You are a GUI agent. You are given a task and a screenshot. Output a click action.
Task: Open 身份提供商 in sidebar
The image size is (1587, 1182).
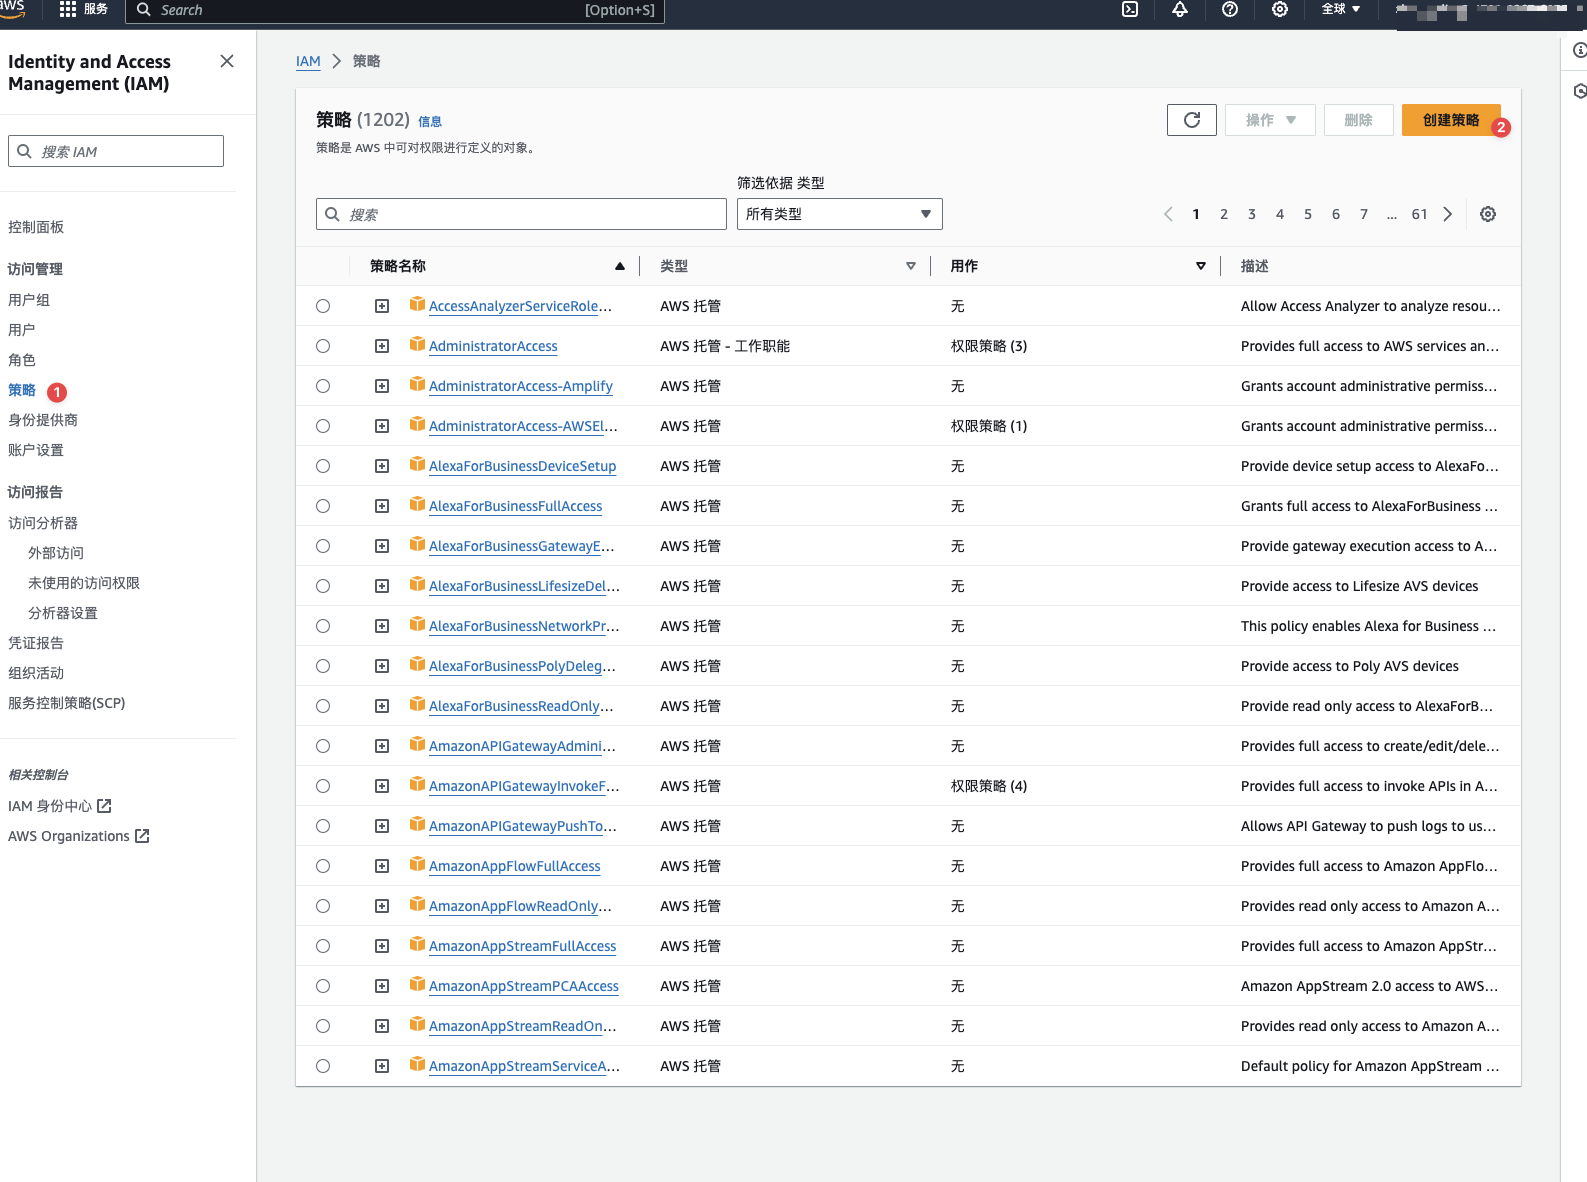click(x=43, y=420)
